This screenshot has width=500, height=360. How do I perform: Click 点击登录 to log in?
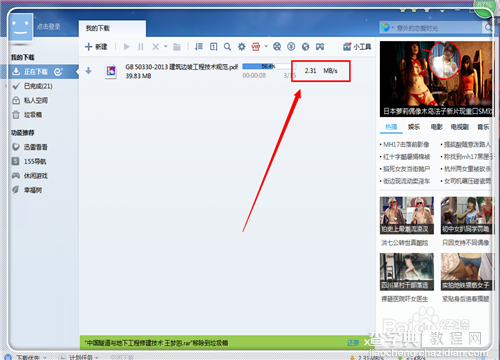pos(49,27)
